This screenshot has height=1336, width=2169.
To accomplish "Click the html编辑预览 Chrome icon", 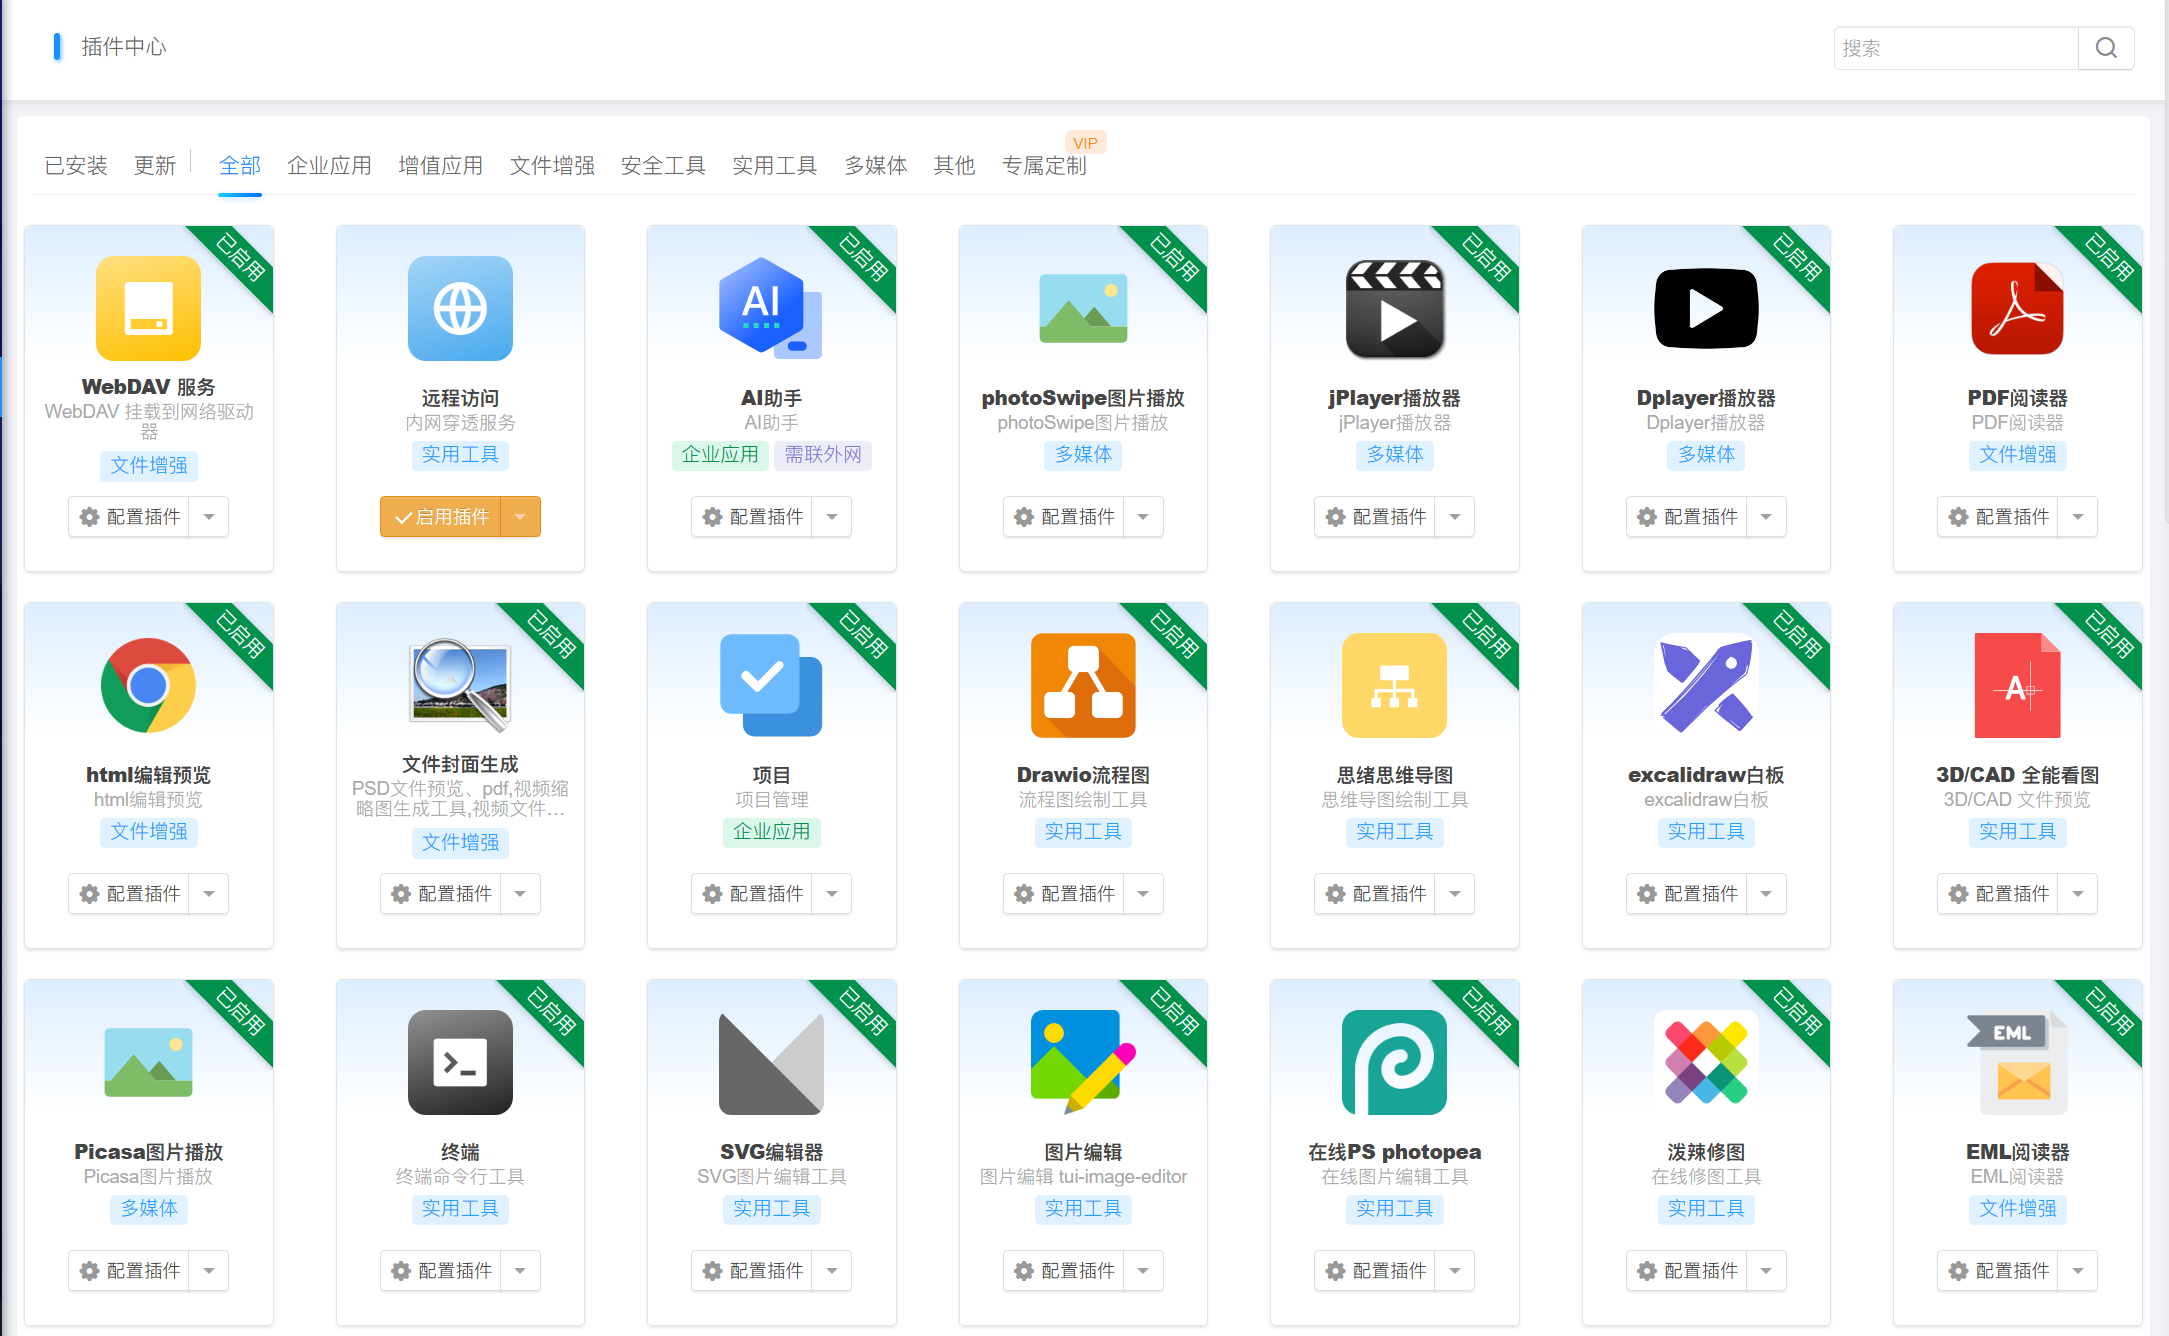I will tap(148, 685).
